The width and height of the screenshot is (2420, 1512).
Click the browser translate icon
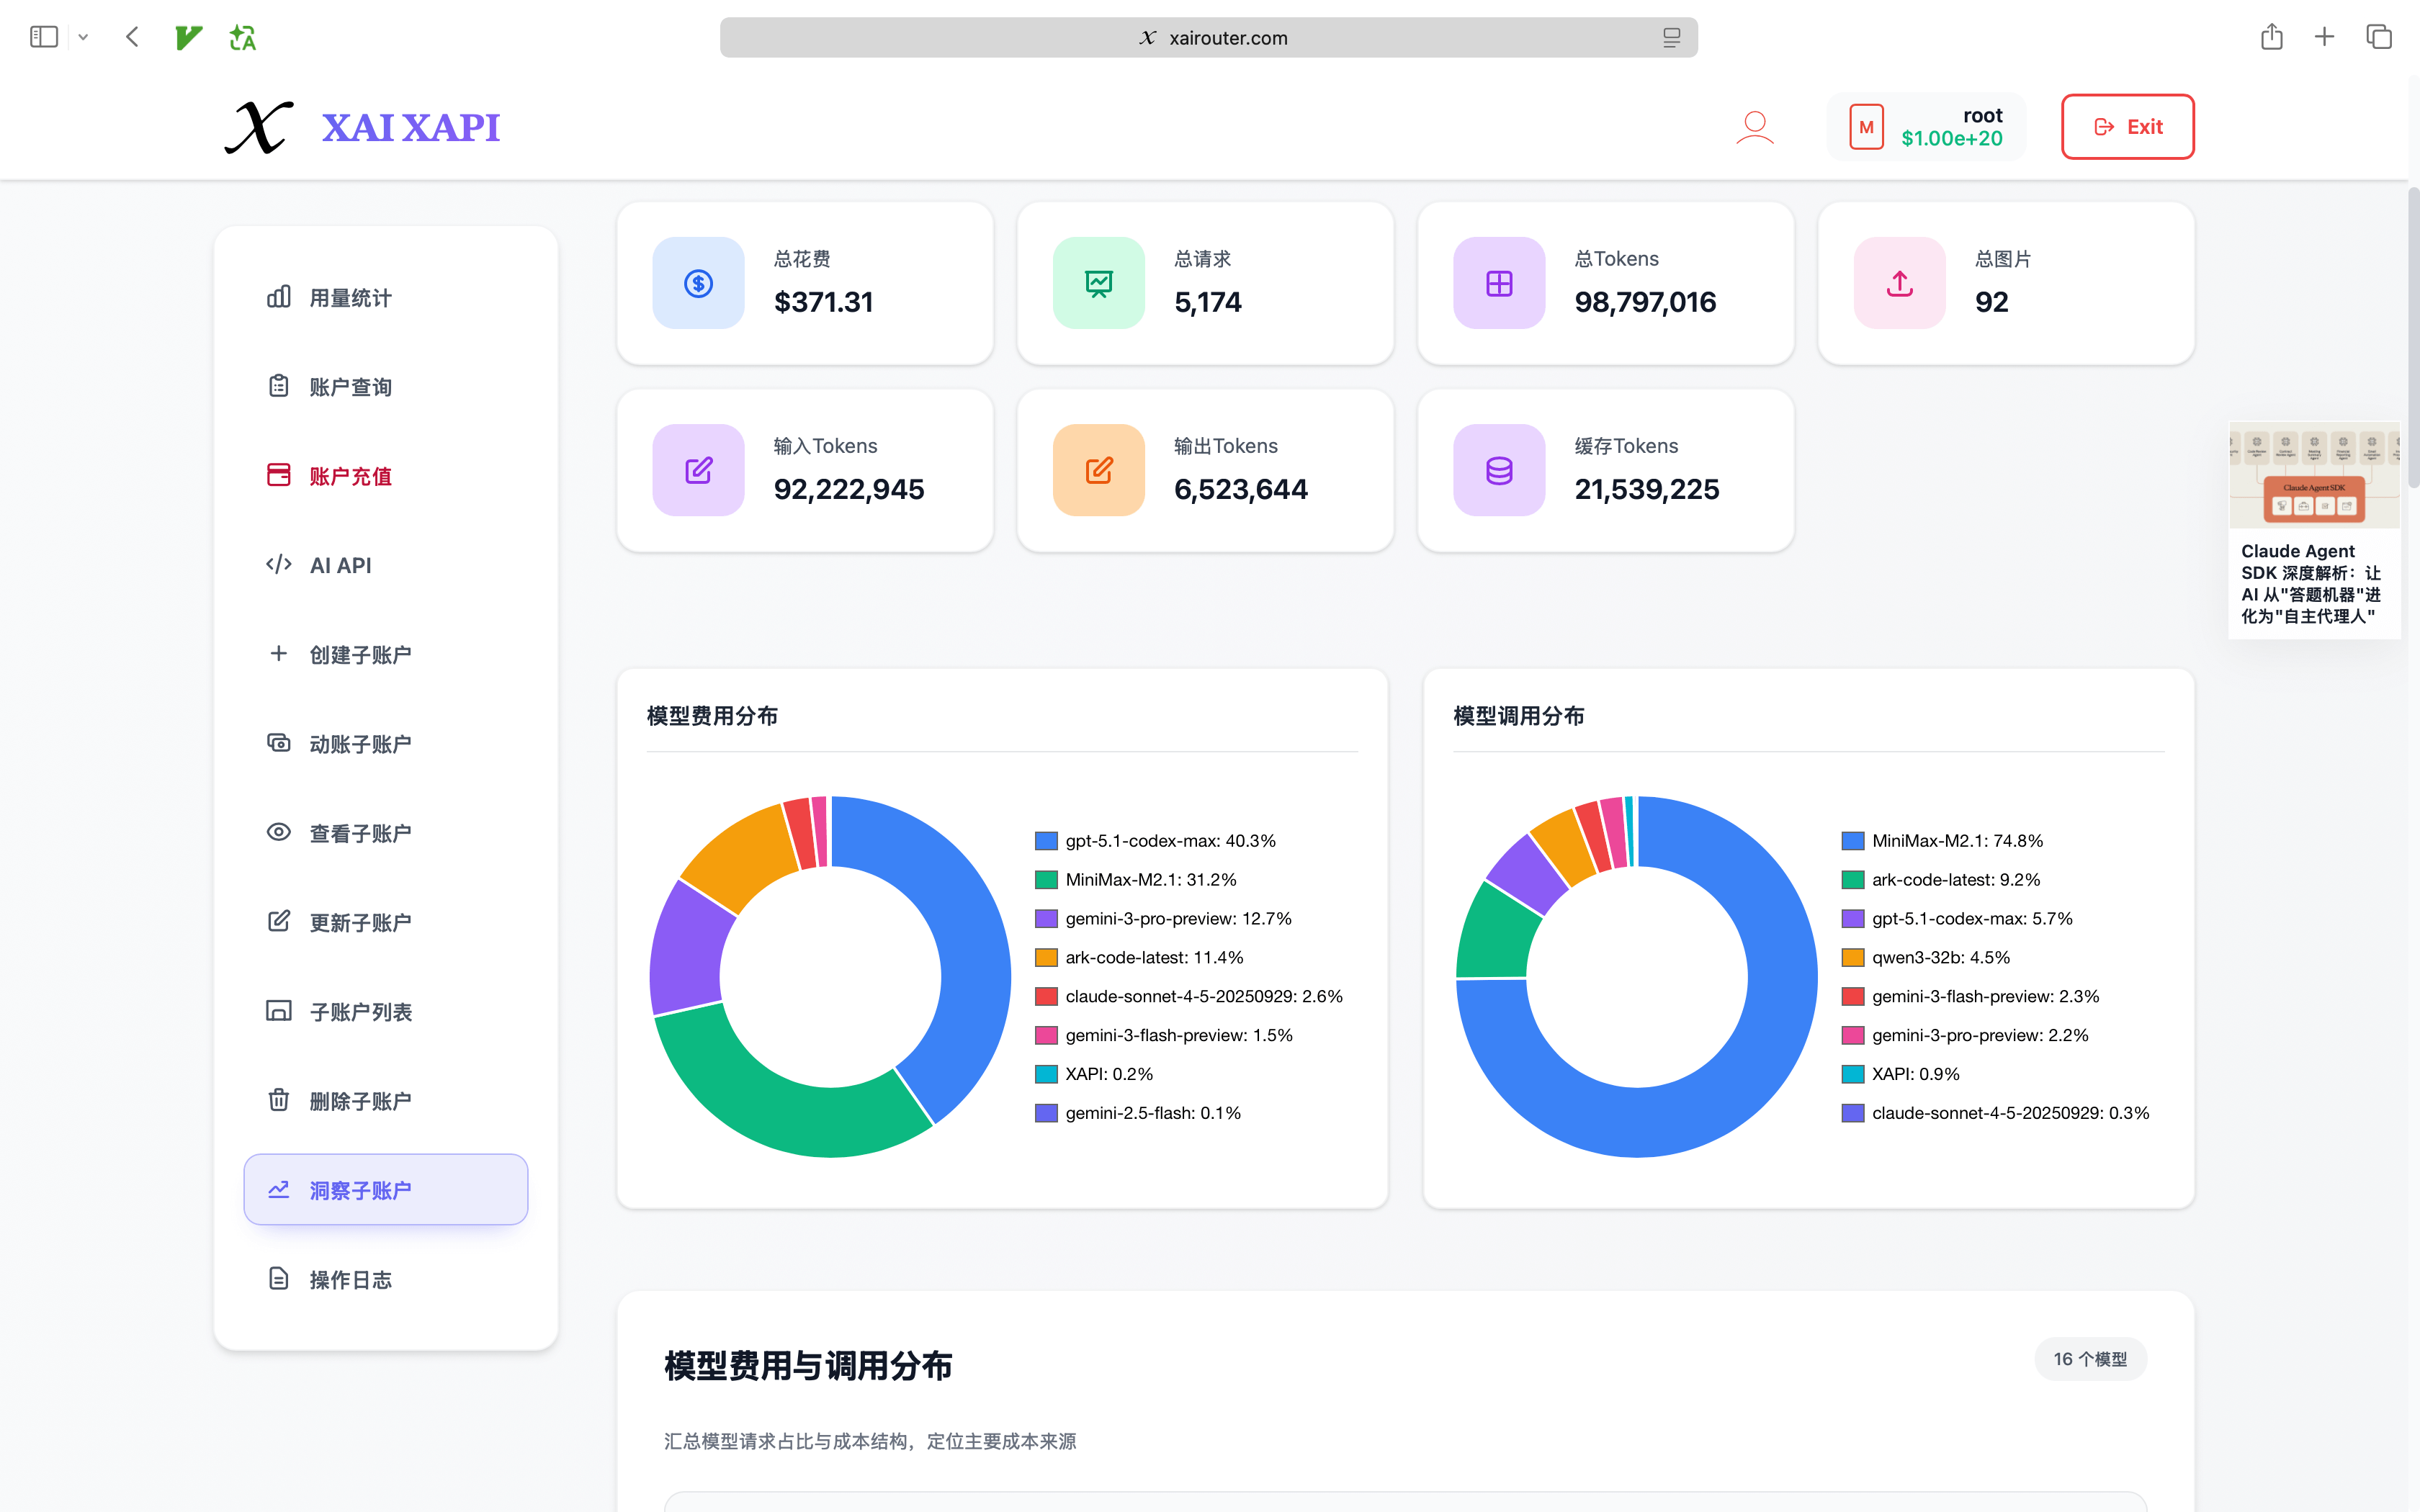(x=242, y=37)
